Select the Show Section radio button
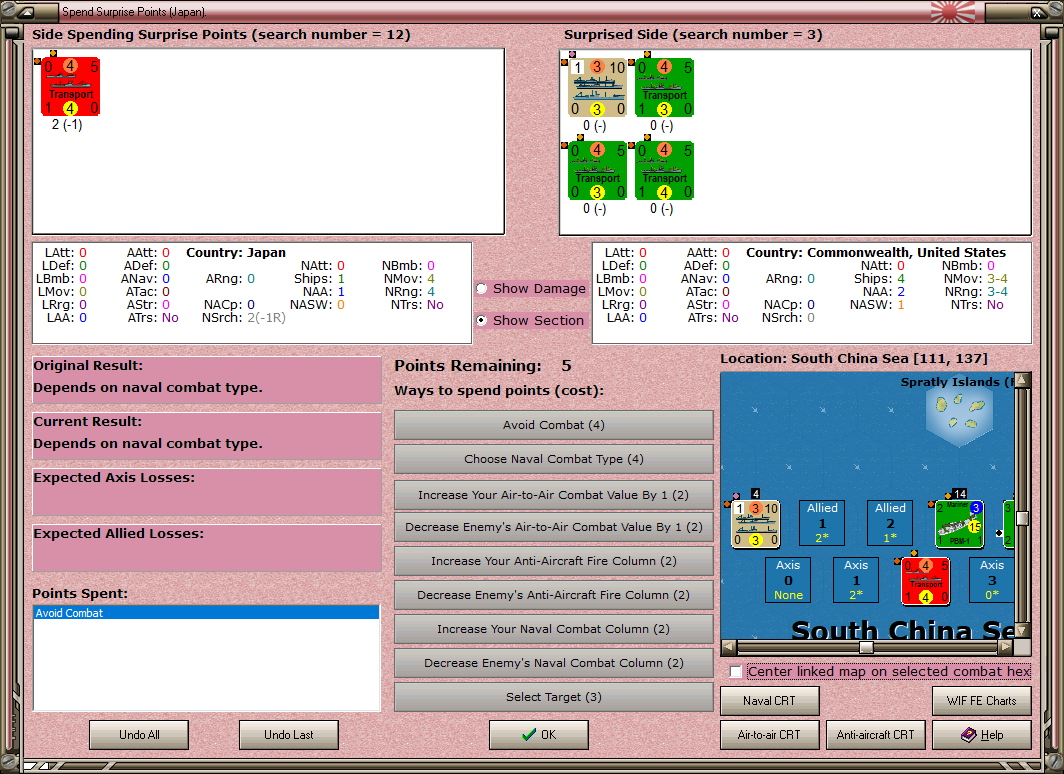This screenshot has width=1064, height=774. [482, 320]
